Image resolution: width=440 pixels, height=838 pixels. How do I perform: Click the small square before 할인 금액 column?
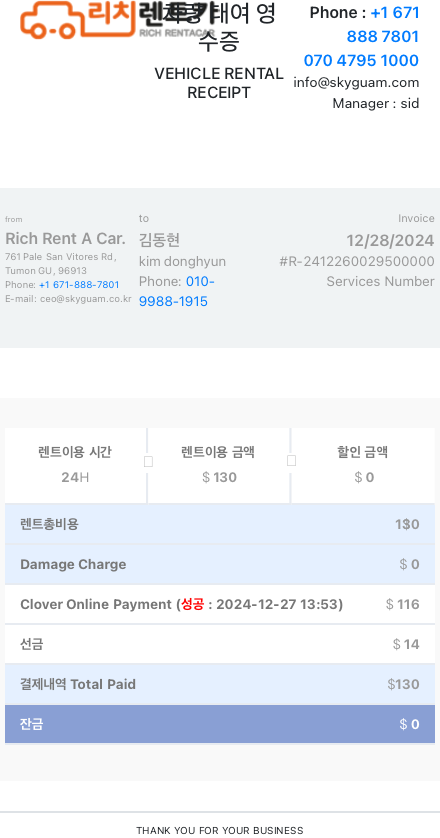click(291, 461)
